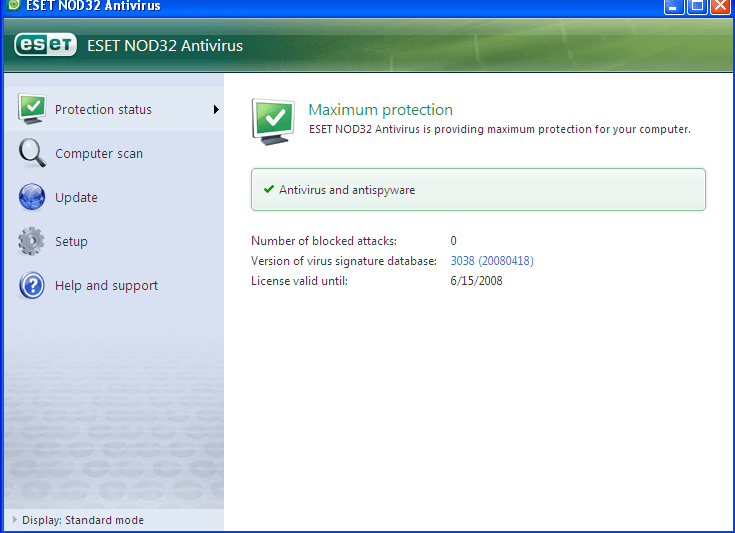Open the Setup section
This screenshot has height=533, width=735.
(114, 241)
